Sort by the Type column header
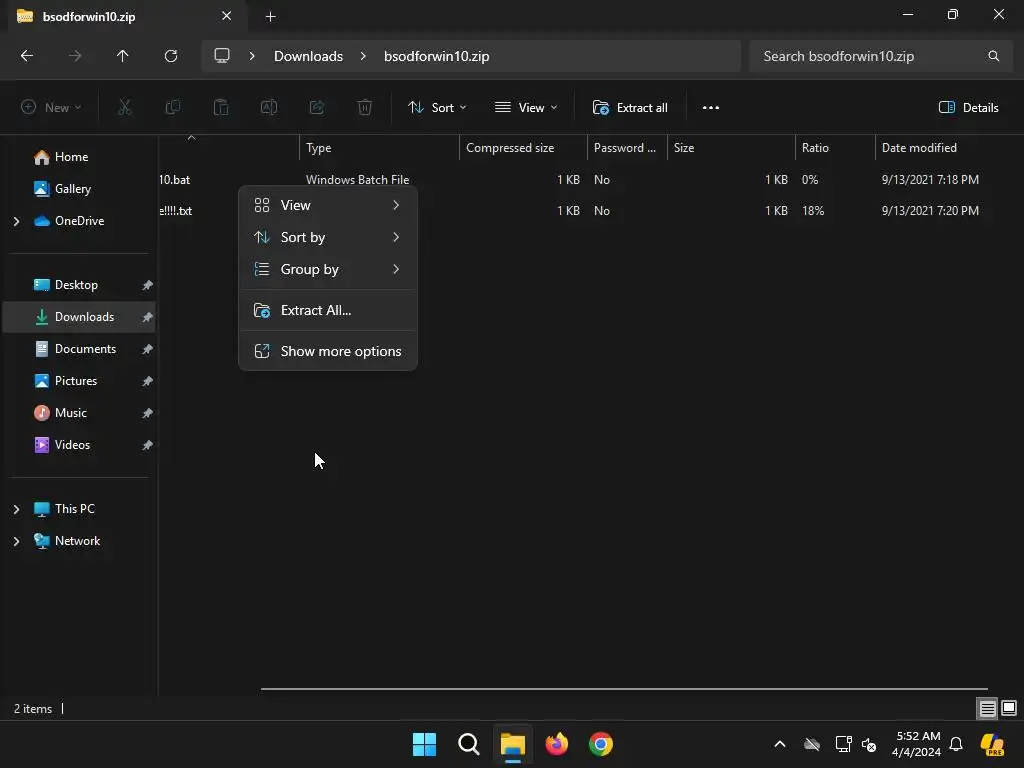 click(x=379, y=148)
